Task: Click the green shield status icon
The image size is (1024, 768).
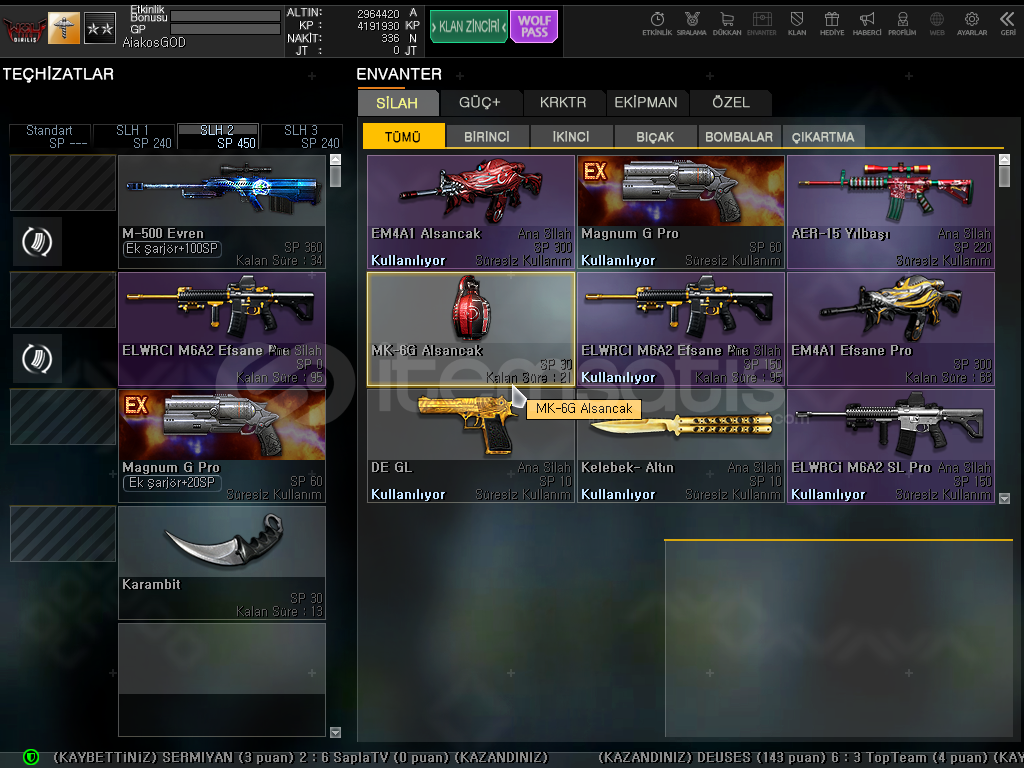Action: [31, 757]
